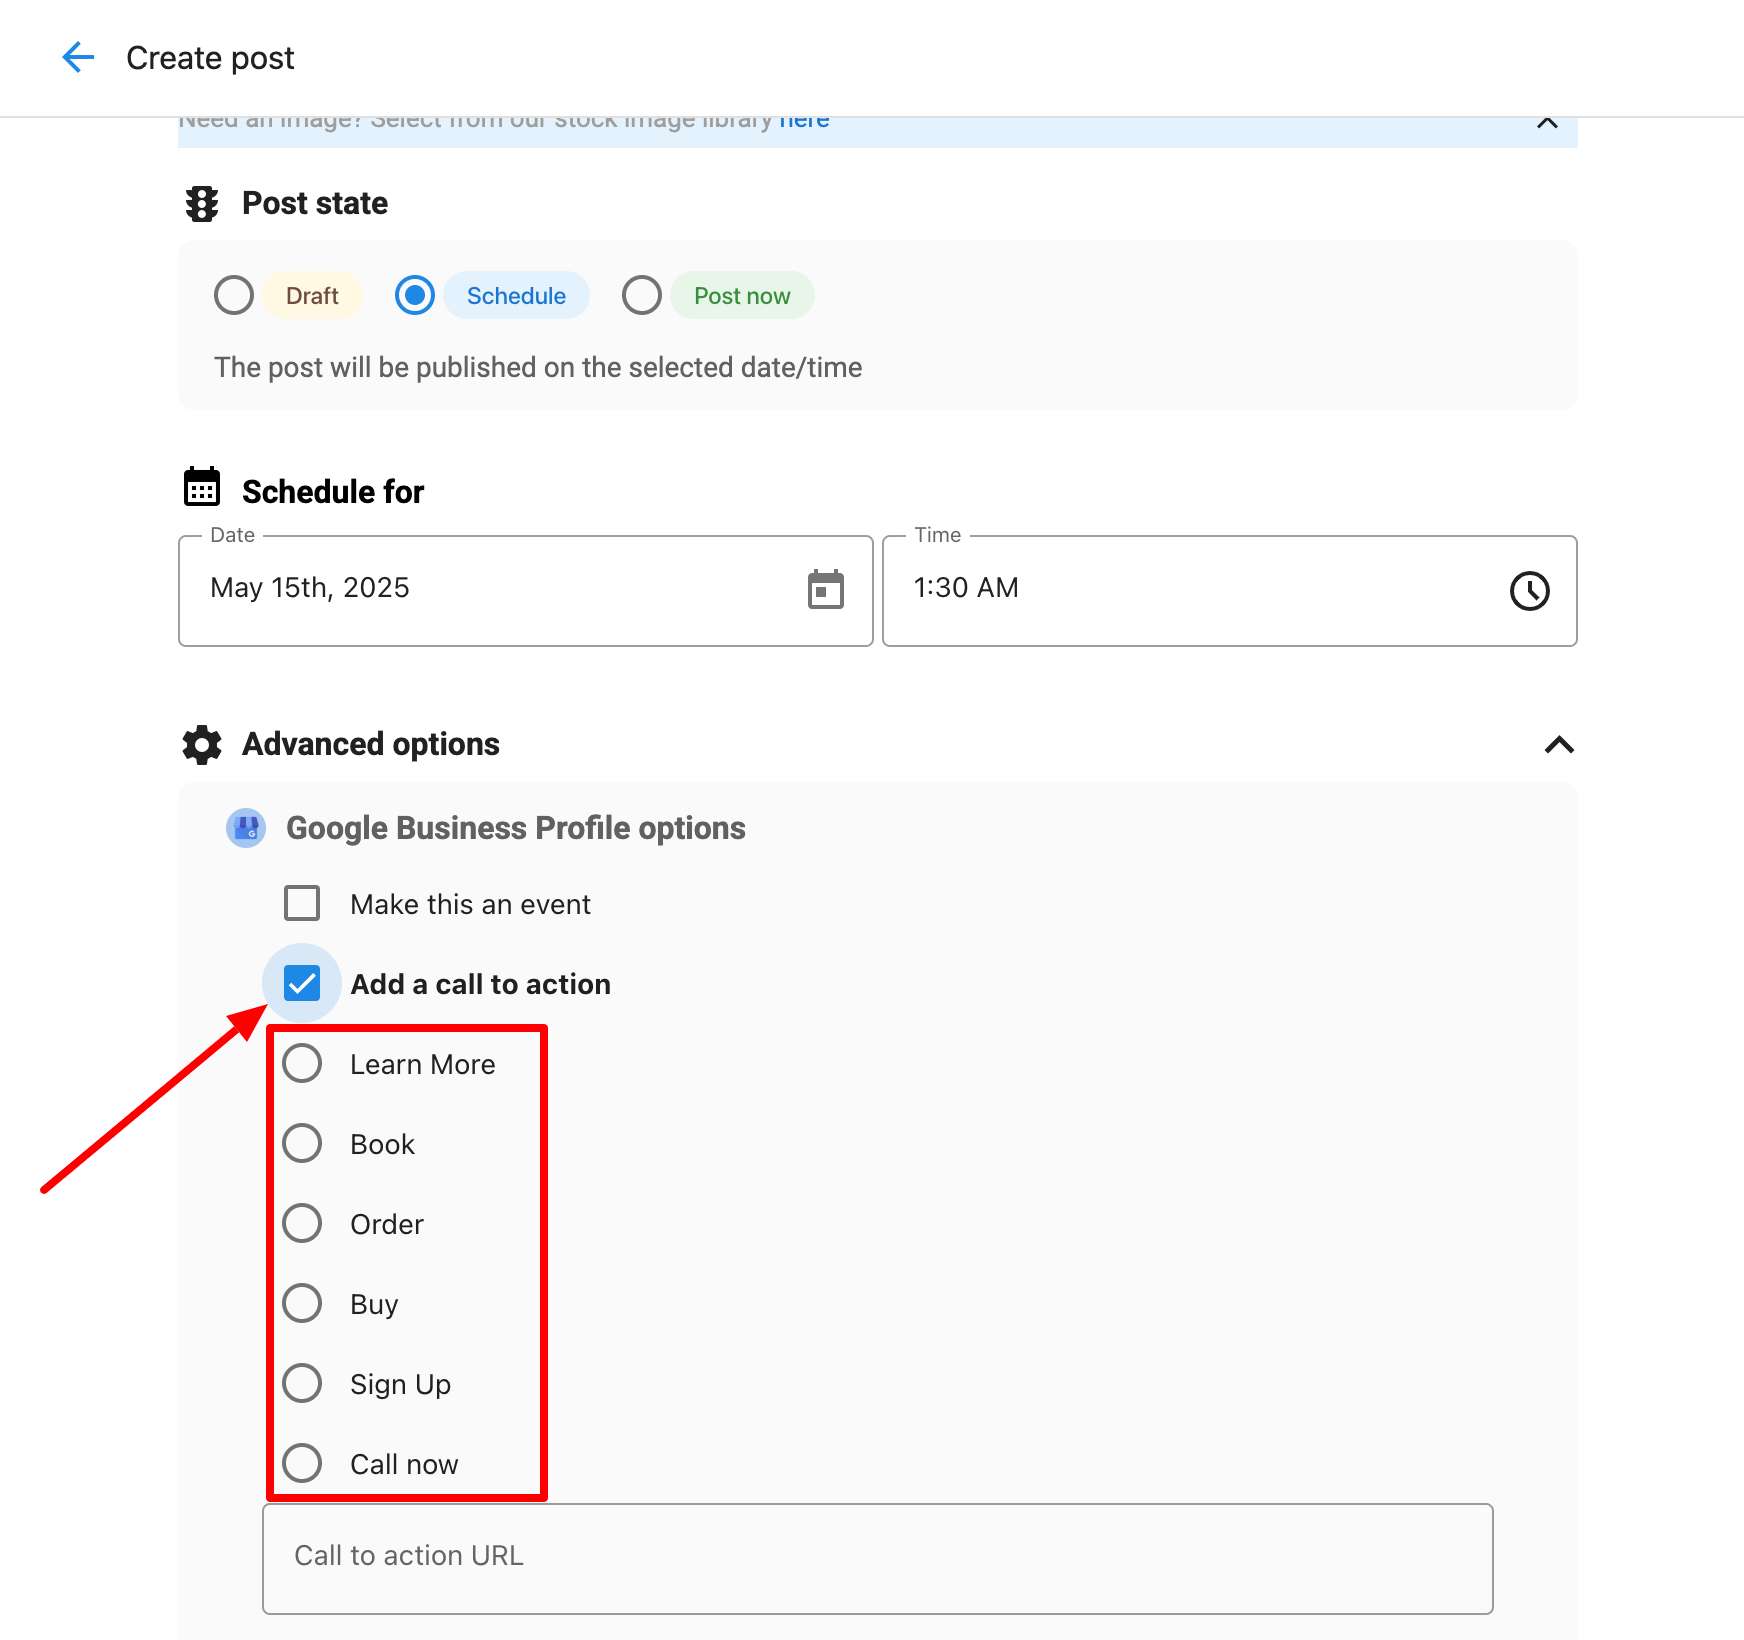Click the Advanced options gear icon
The width and height of the screenshot is (1744, 1640).
click(202, 745)
